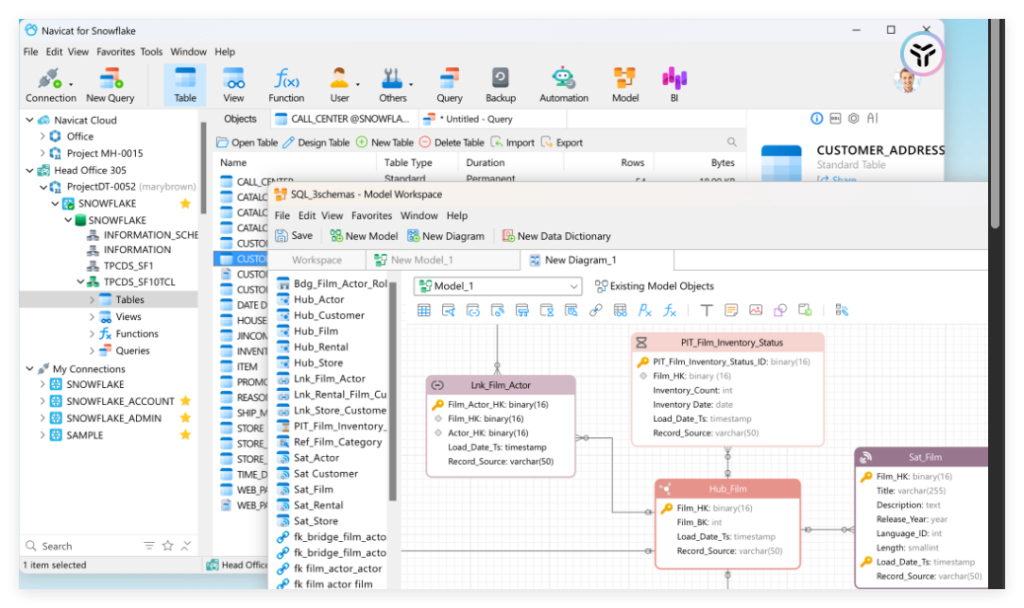Switch to the Objects tab
The width and height of the screenshot is (1024, 608).
(x=240, y=119)
